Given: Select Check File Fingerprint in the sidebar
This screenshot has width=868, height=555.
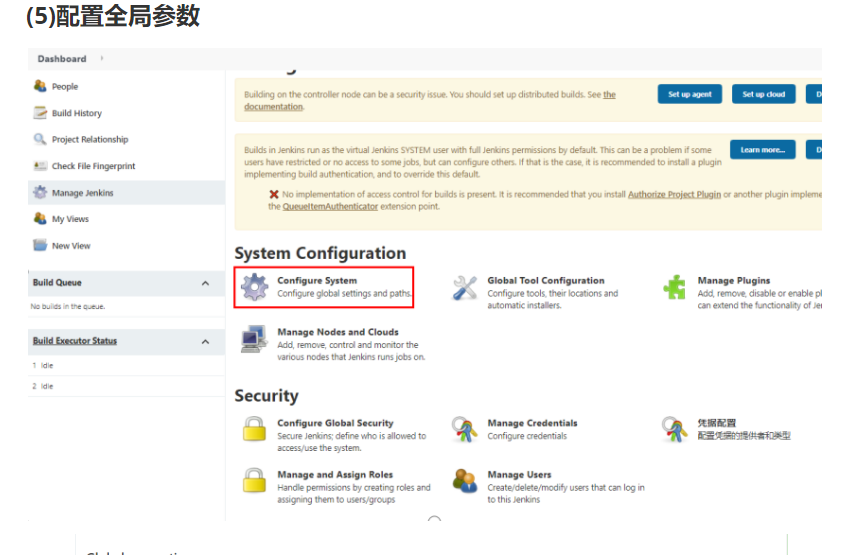Looking at the screenshot, I should (x=94, y=166).
